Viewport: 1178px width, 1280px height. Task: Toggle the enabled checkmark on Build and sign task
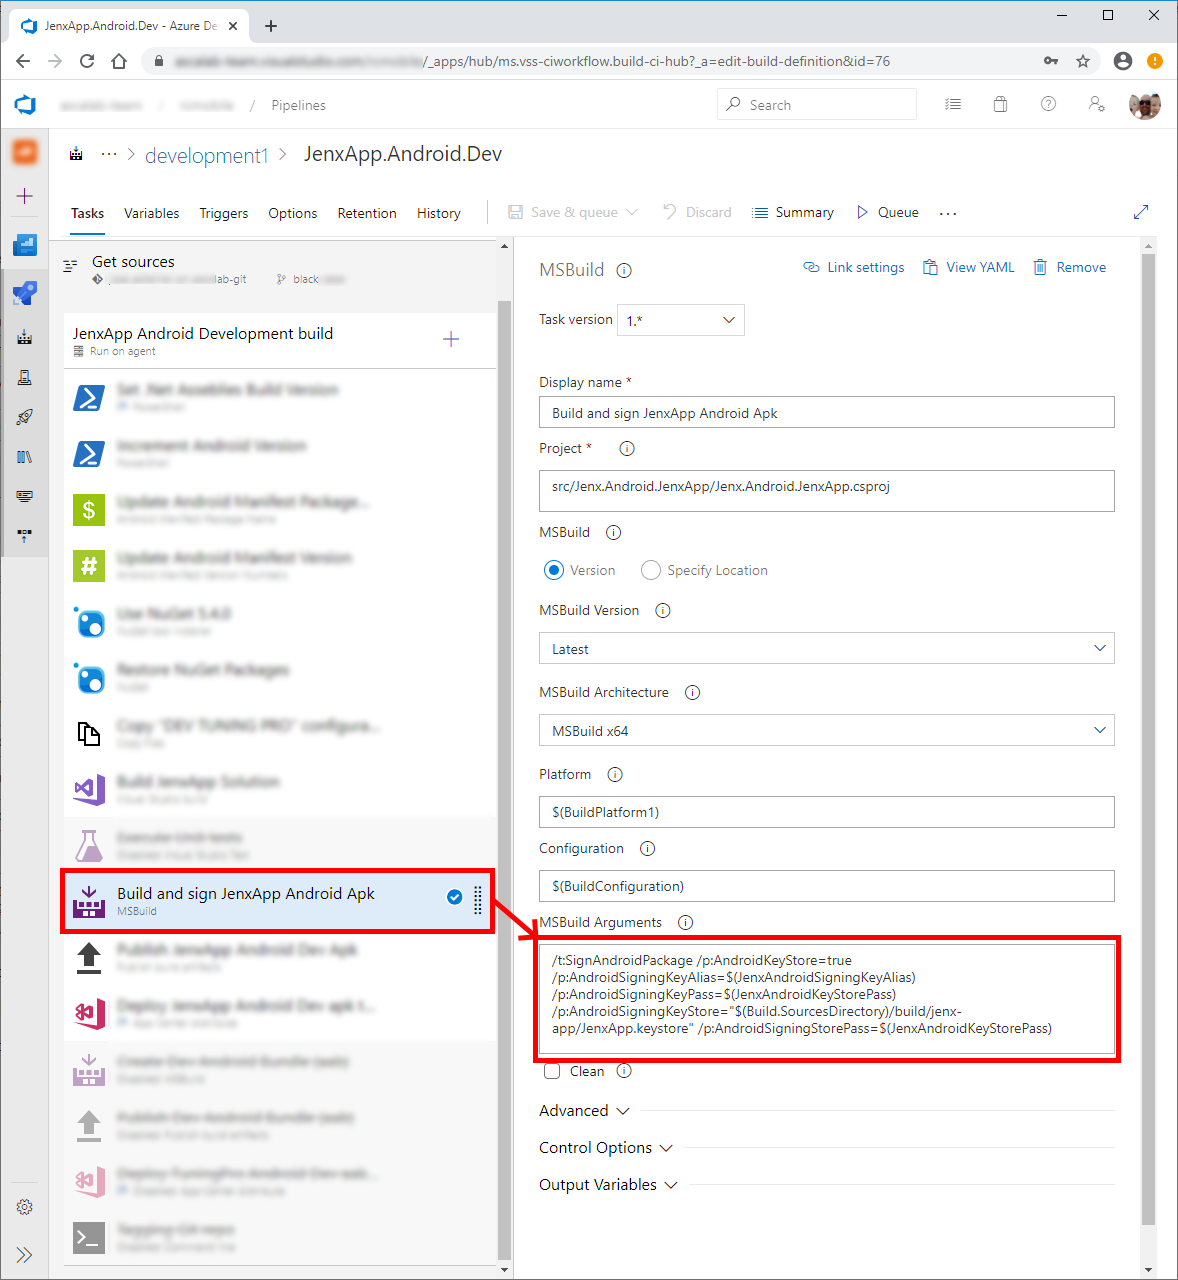click(455, 897)
